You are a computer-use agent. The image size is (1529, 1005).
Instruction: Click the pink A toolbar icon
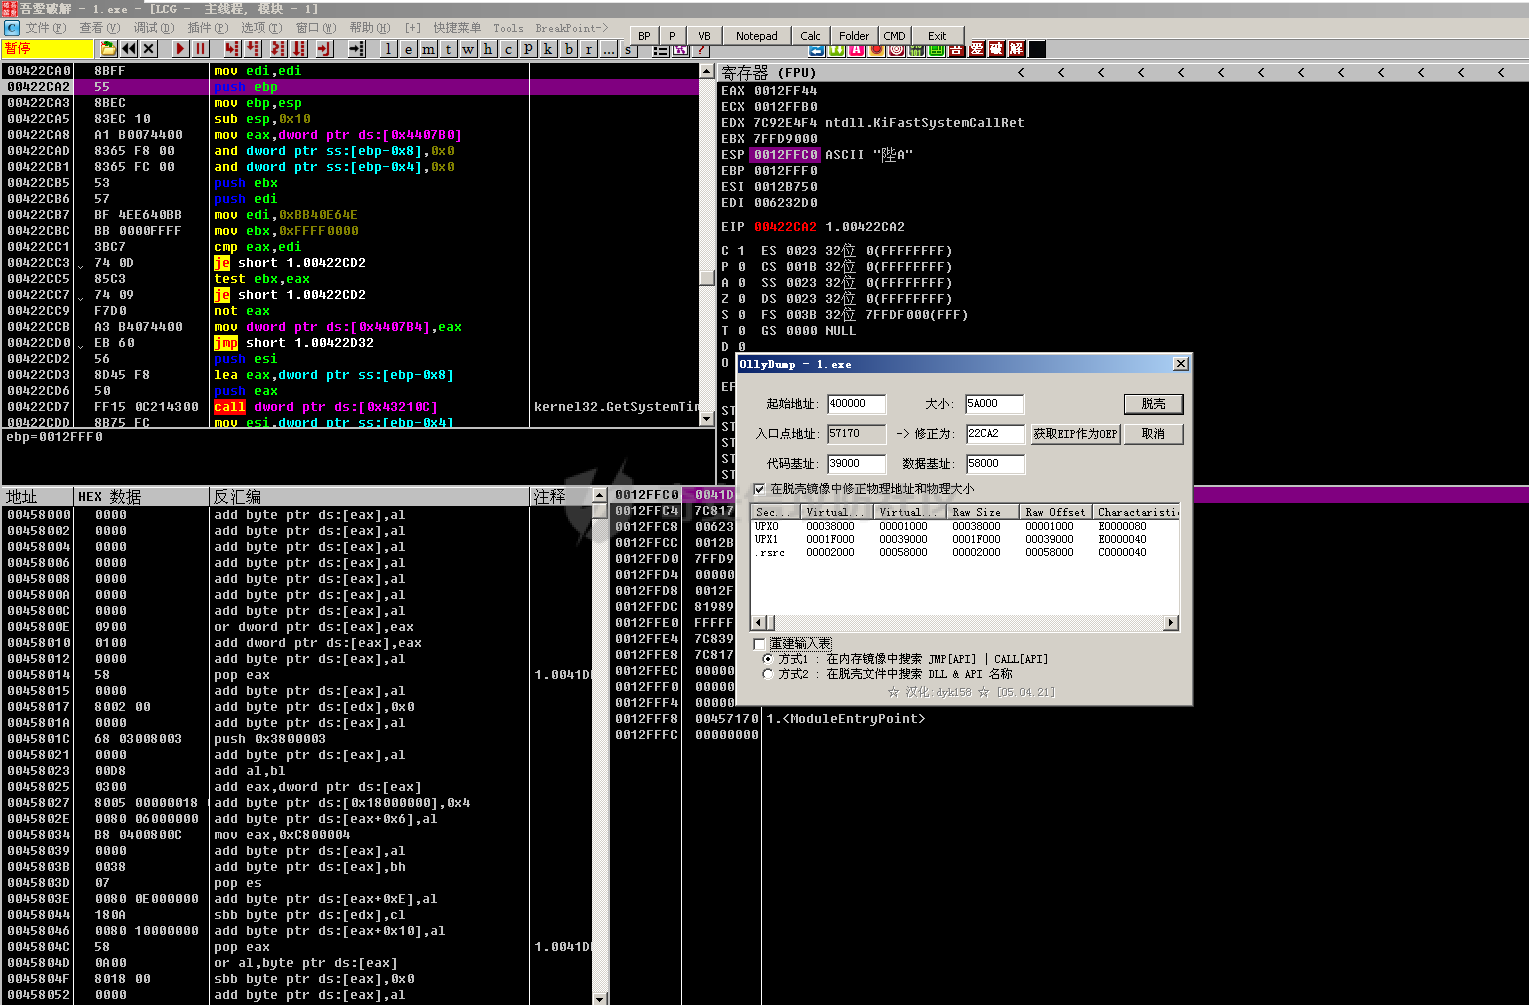click(x=856, y=49)
